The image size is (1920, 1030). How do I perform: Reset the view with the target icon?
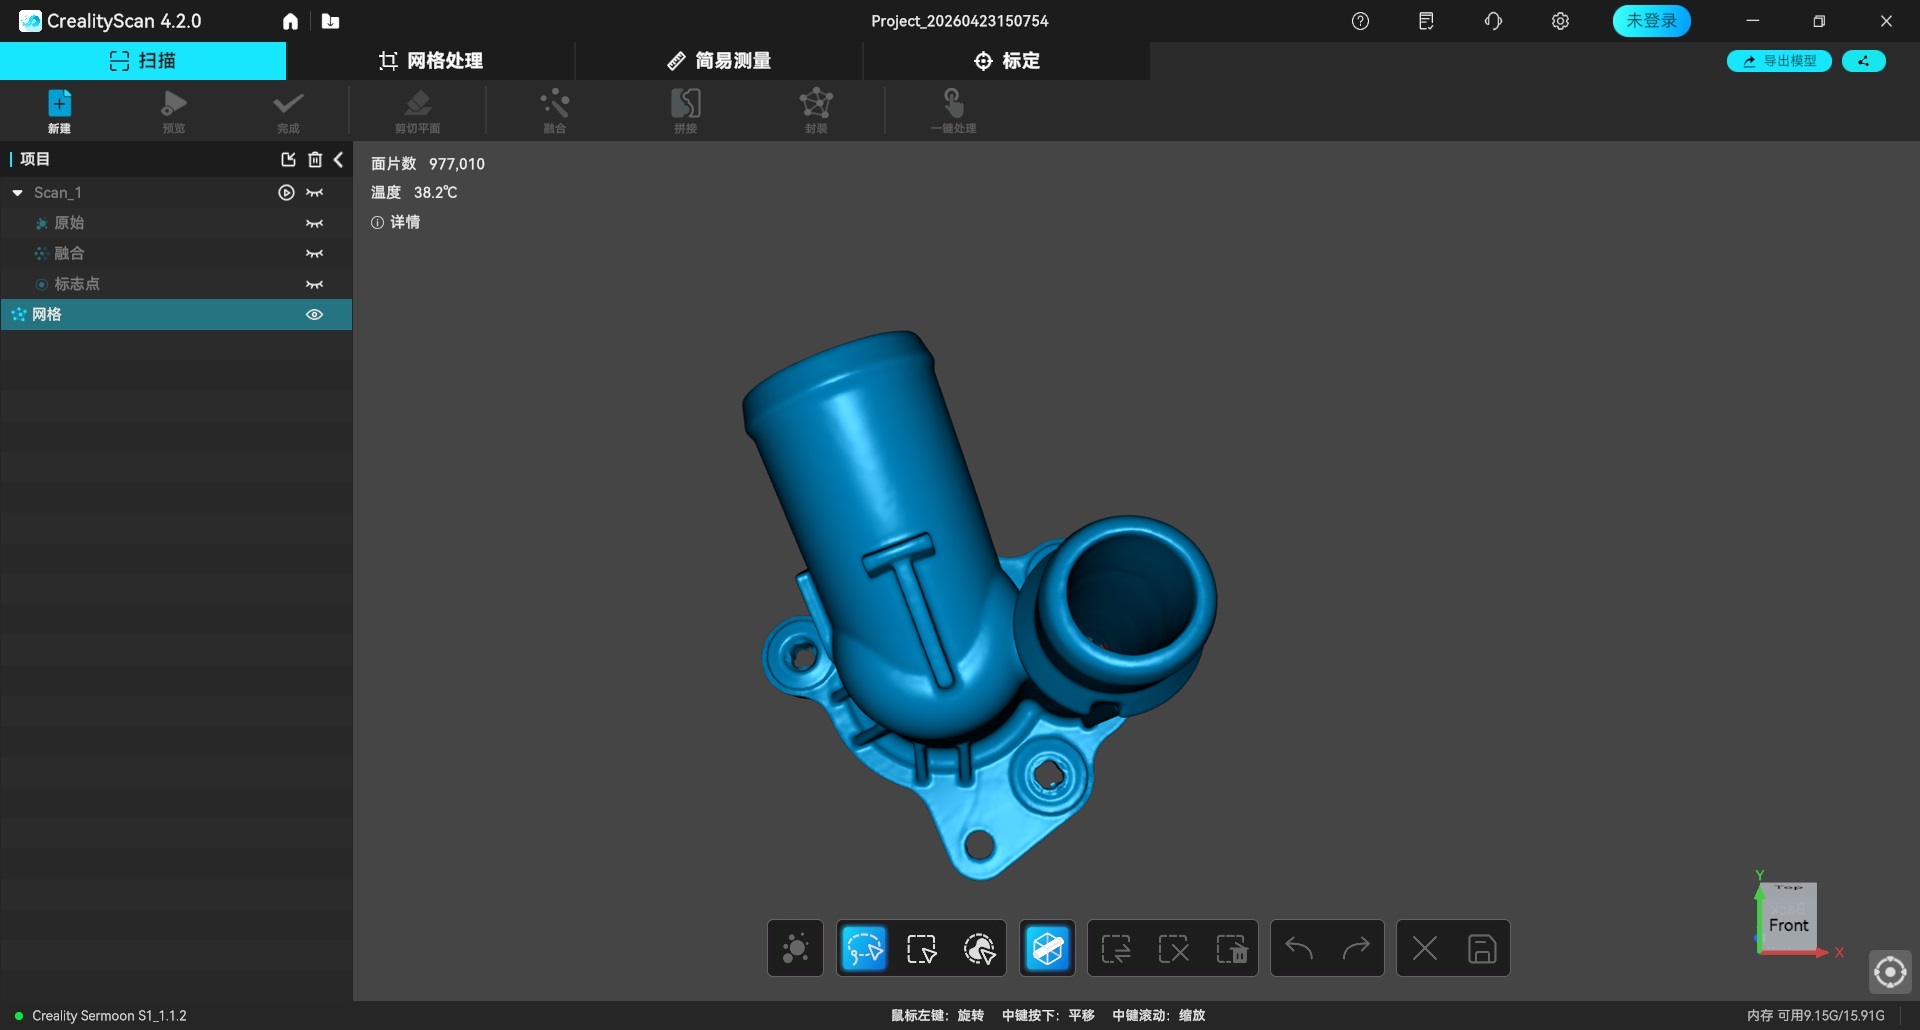pyautogui.click(x=1889, y=971)
